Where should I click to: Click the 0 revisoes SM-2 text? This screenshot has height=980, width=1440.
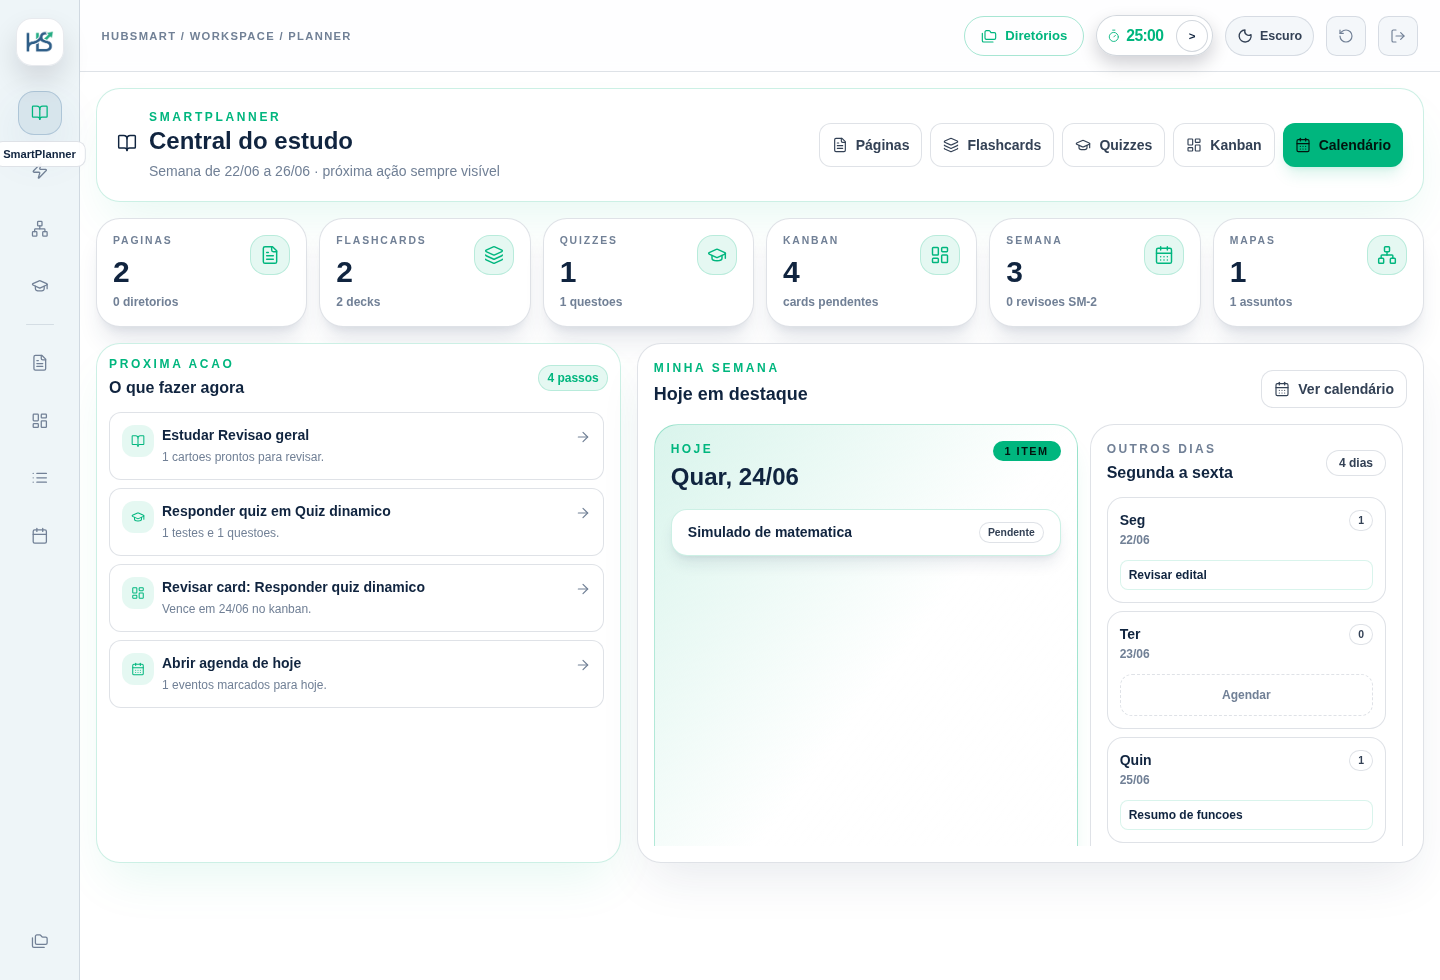point(1051,302)
